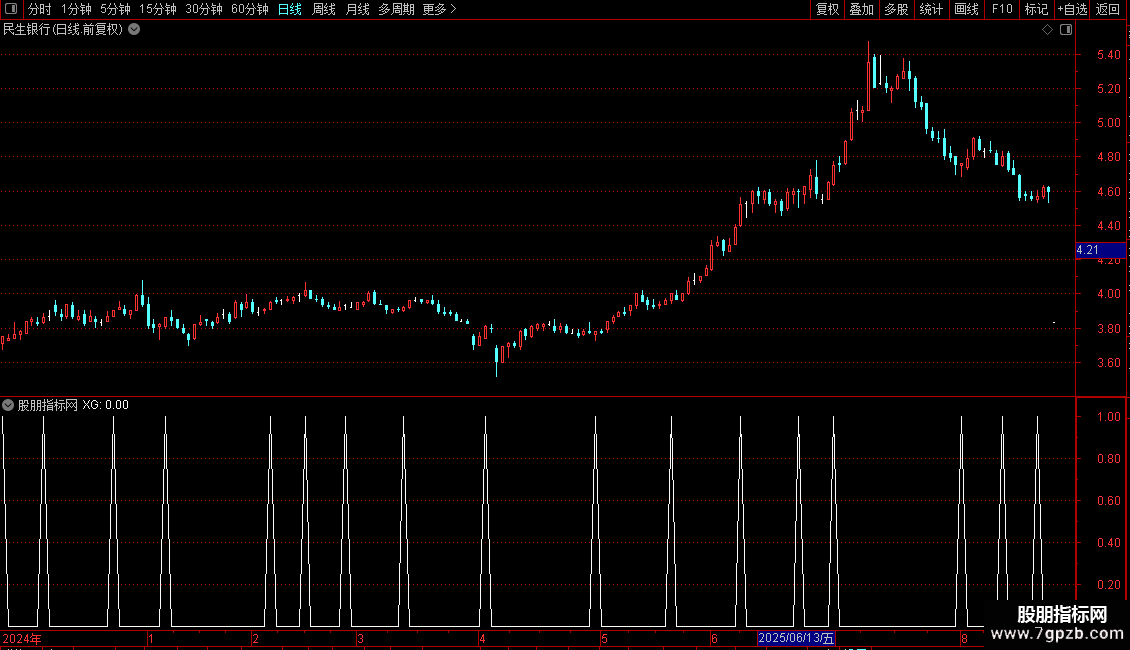
Task: Click the 民生银行(日线.前复权) title text
Action: [x=63, y=30]
